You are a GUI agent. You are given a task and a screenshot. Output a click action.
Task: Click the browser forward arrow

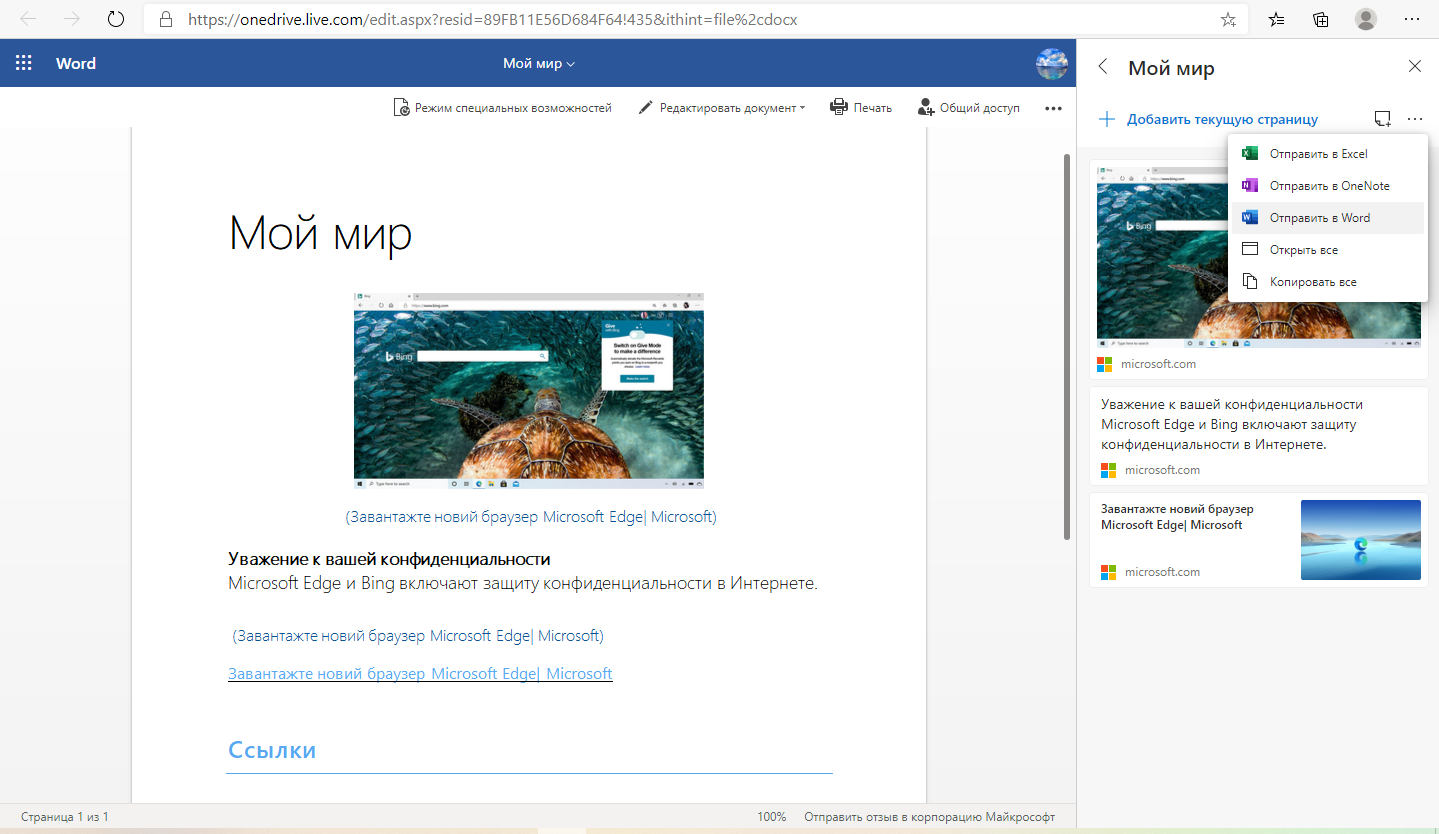(72, 19)
